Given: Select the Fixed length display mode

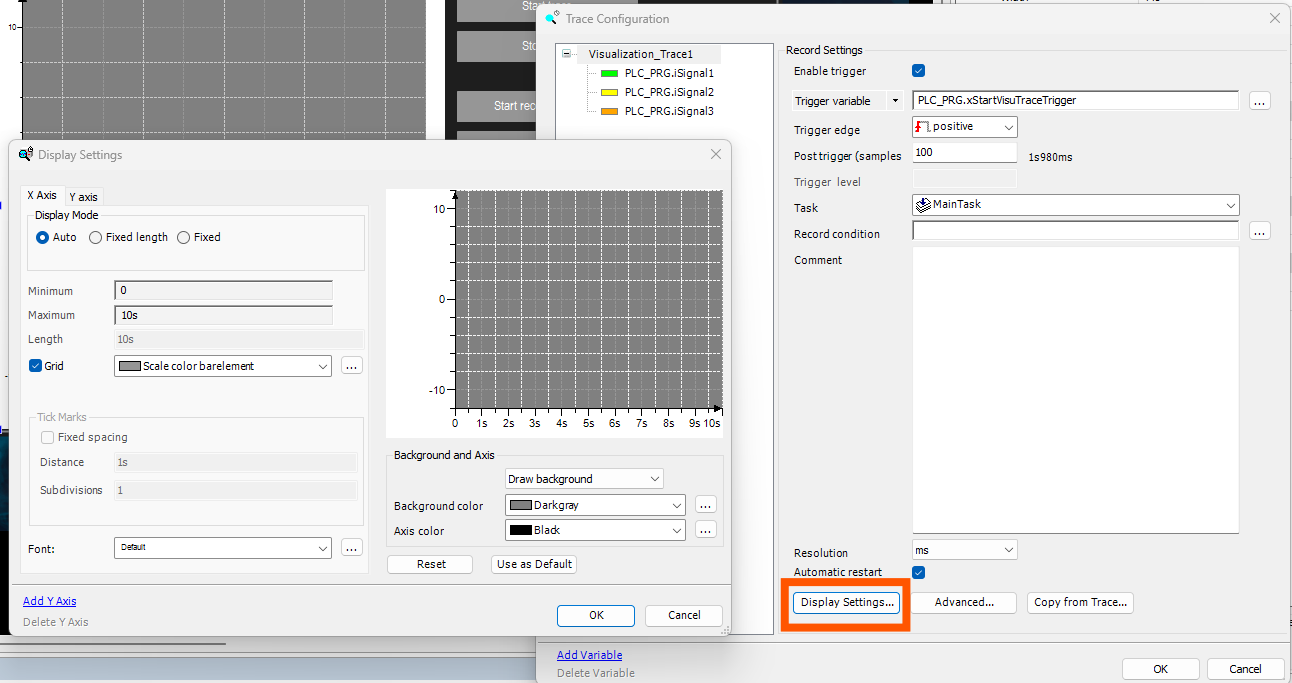Looking at the screenshot, I should click(x=95, y=237).
